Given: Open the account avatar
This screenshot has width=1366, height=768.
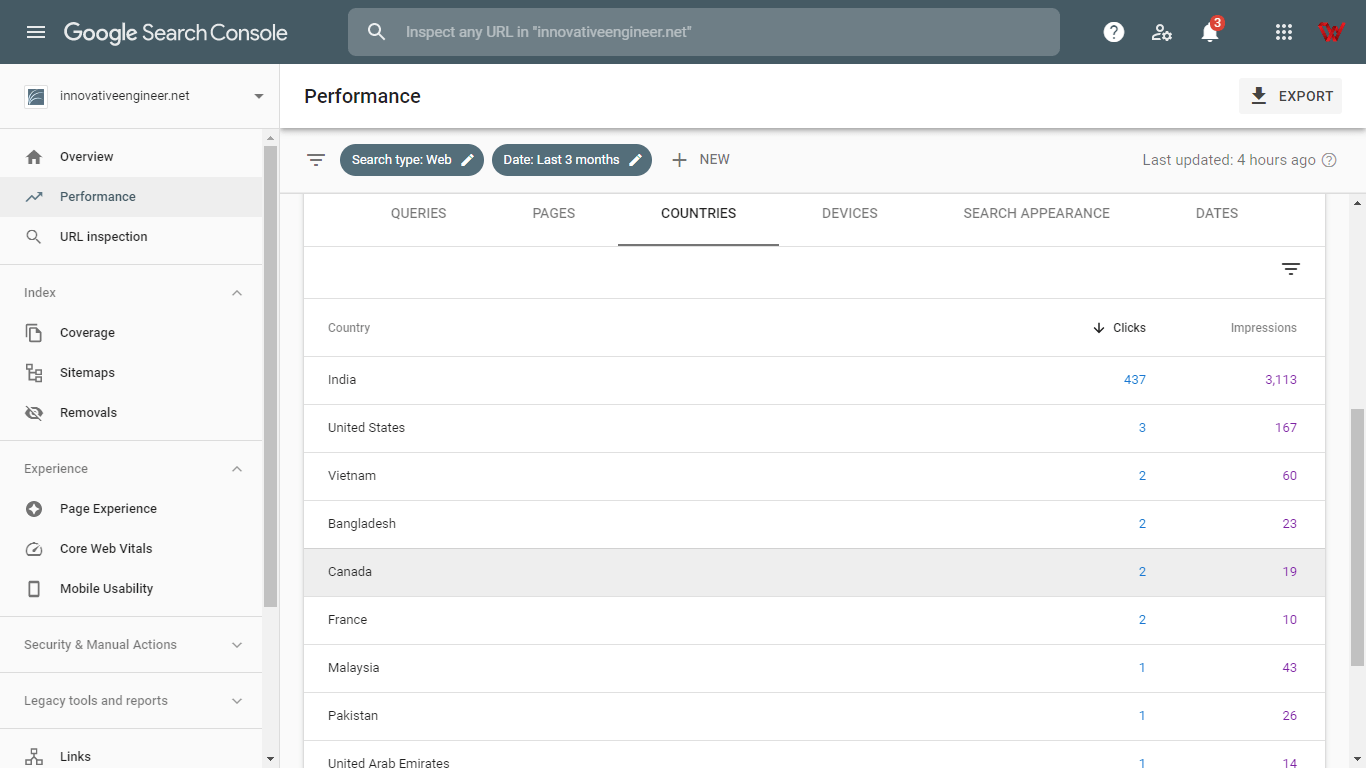Looking at the screenshot, I should [1331, 32].
